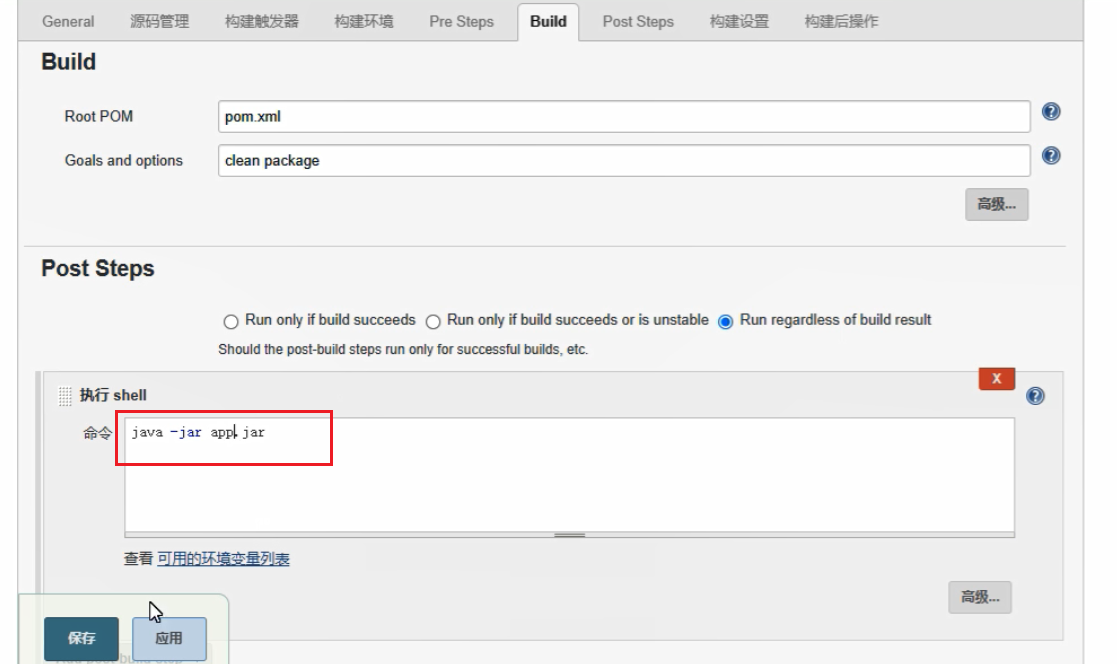The image size is (1117, 664).
Task: Focus the shell 命令 text area
Action: tap(569, 474)
